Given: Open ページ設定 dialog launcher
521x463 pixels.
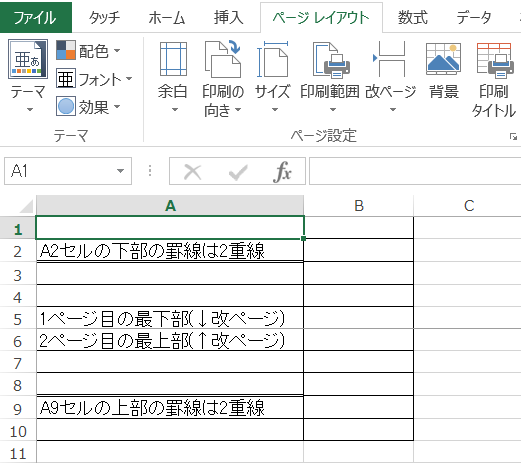Looking at the screenshot, I should [513, 137].
